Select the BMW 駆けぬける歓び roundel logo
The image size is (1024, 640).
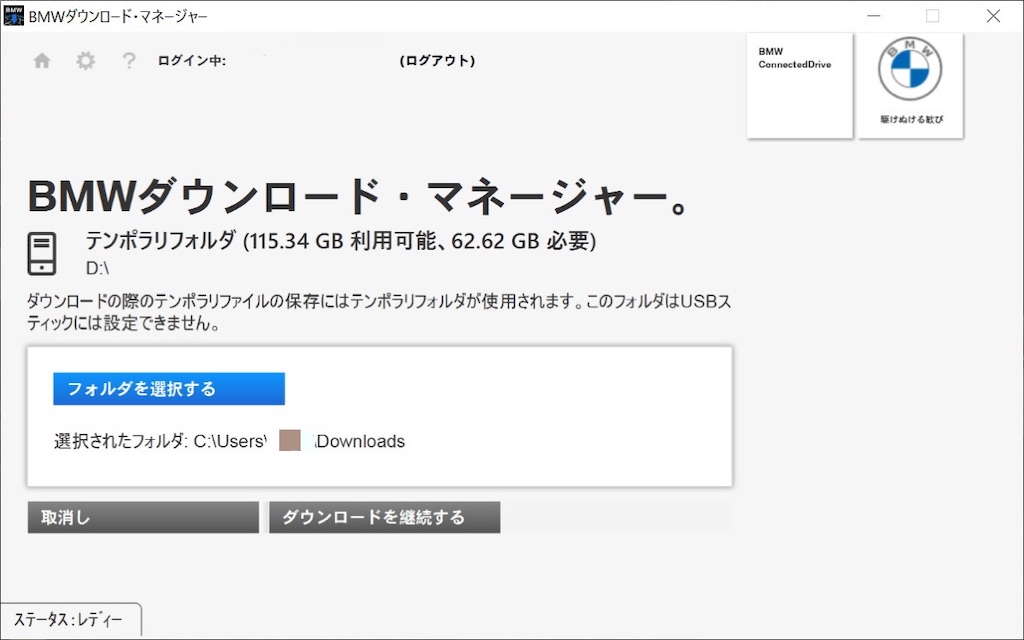coord(908,85)
